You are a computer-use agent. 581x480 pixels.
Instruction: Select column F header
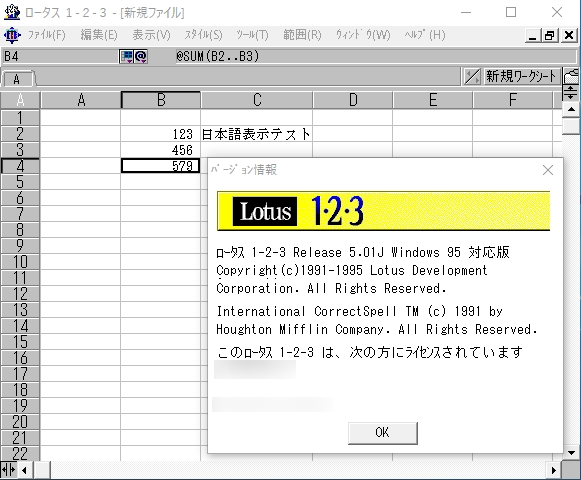[x=513, y=100]
